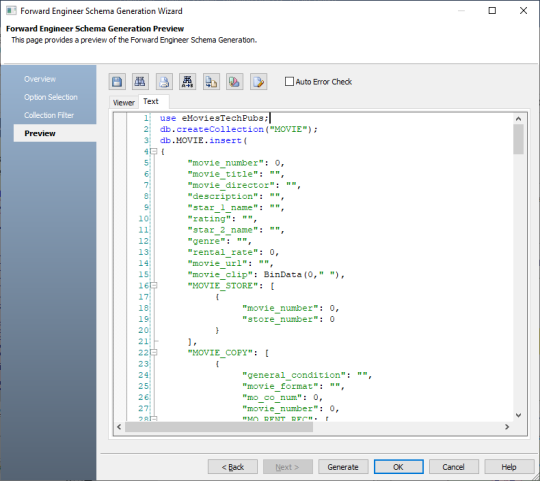Screen dimensions: 540x481
Task: Select the Preview page in sidebar
Action: point(55,133)
